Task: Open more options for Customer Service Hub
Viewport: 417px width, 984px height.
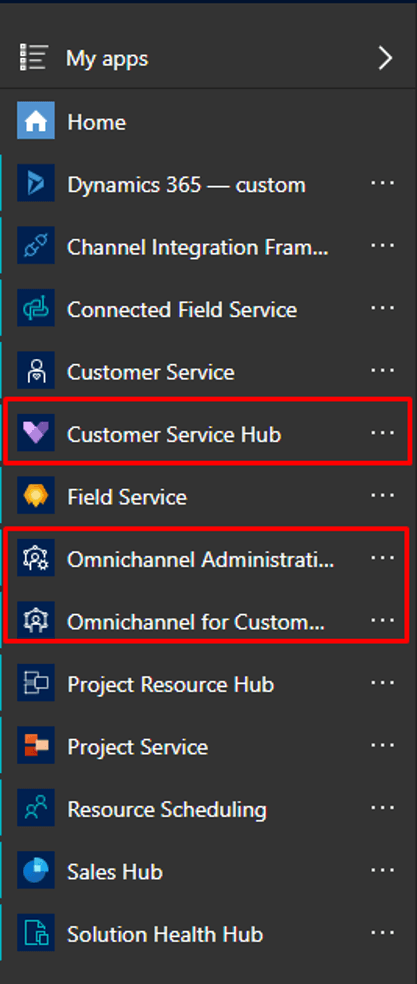Action: click(x=382, y=433)
